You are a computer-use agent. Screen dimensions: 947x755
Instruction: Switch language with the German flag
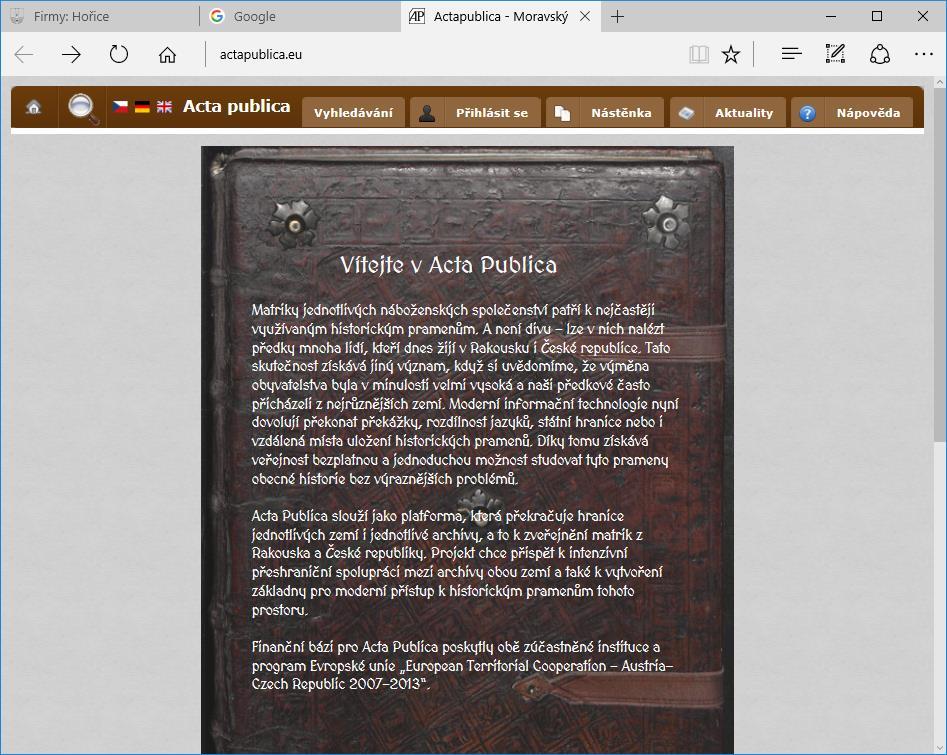pos(142,107)
